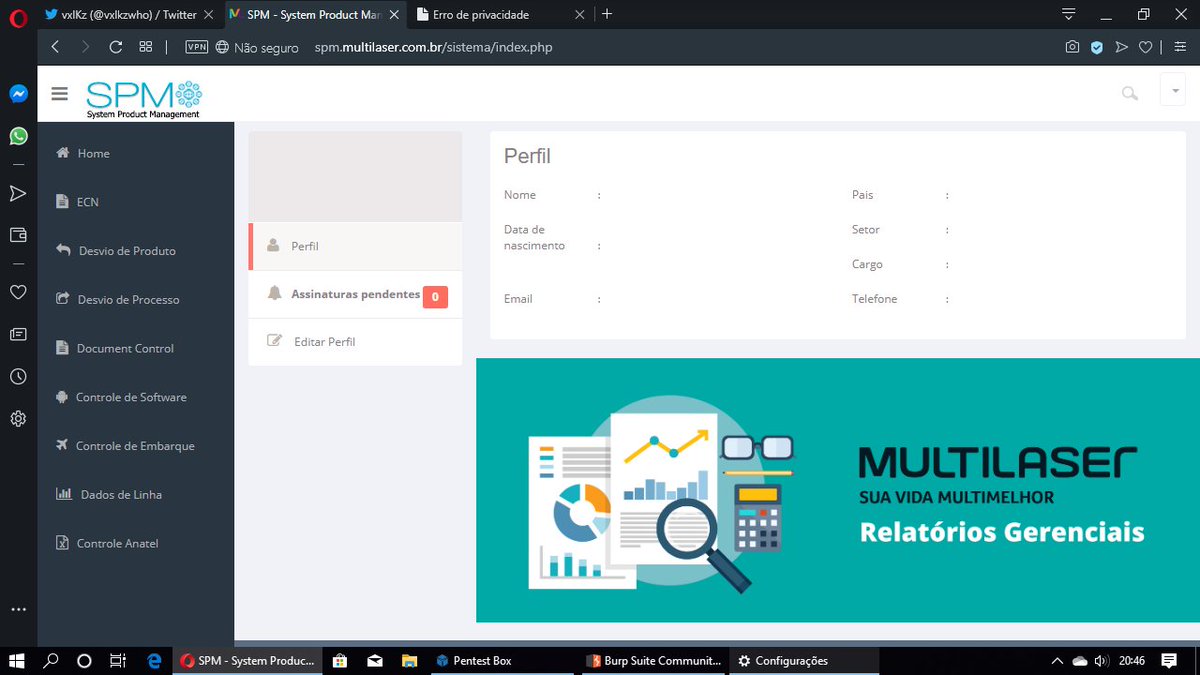Open Desvio de Produto menu item
The image size is (1200, 675).
136,251
